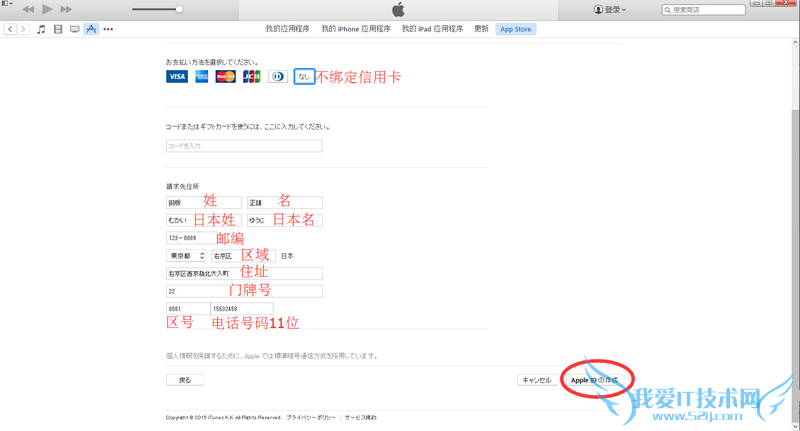
Task: Open the Movies library icon
Action: (58, 29)
